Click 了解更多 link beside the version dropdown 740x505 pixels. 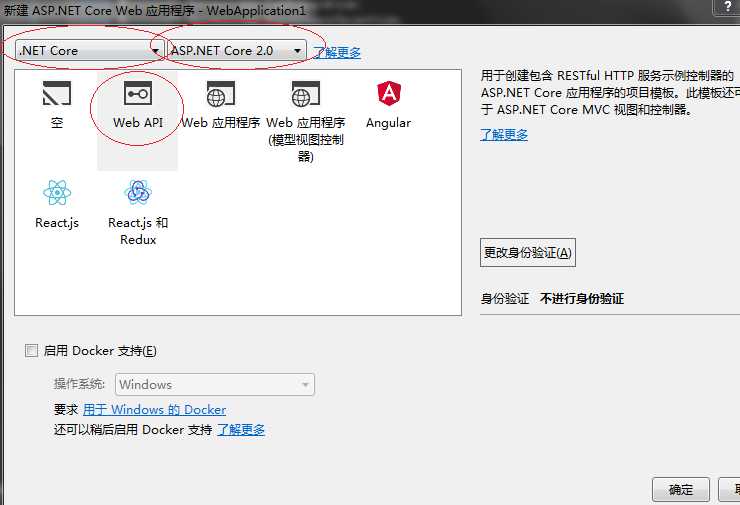337,52
